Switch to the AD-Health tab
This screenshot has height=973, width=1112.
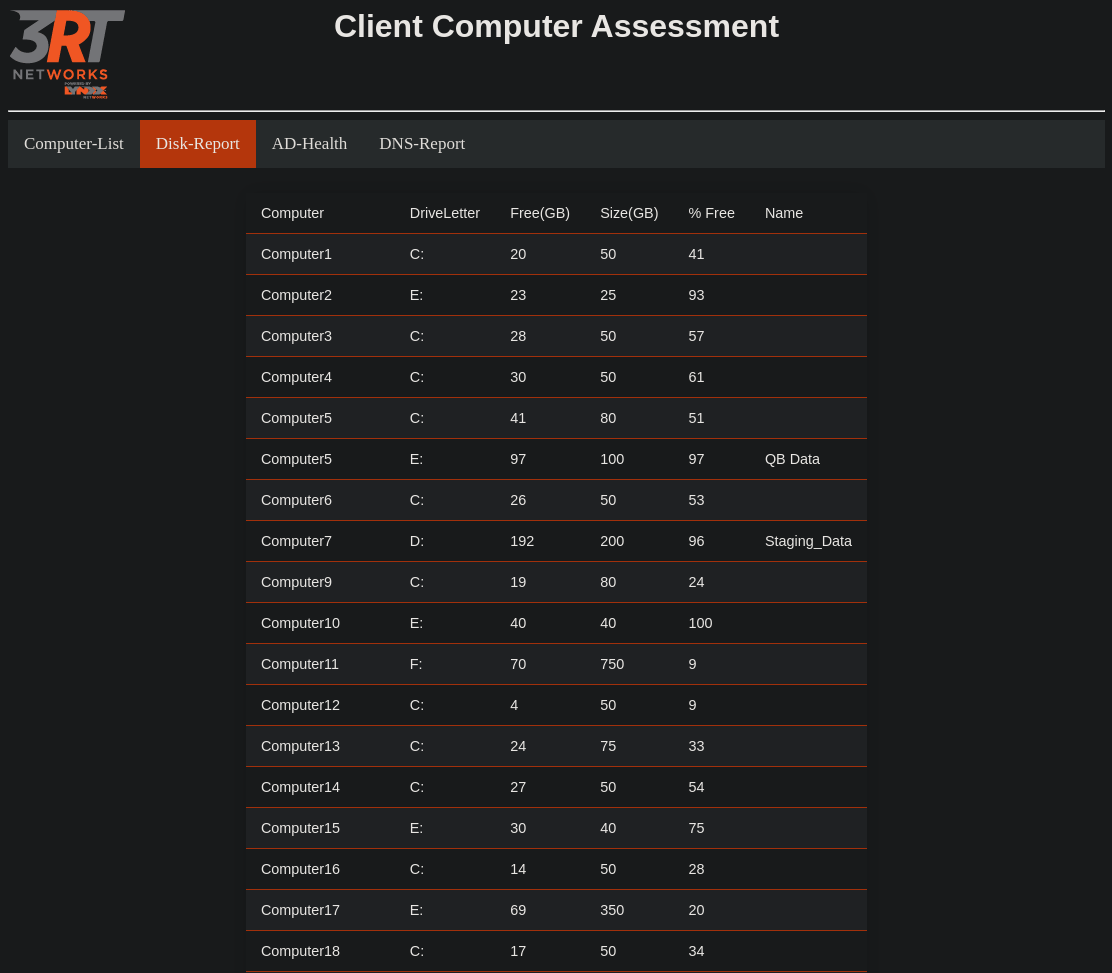[x=309, y=144]
